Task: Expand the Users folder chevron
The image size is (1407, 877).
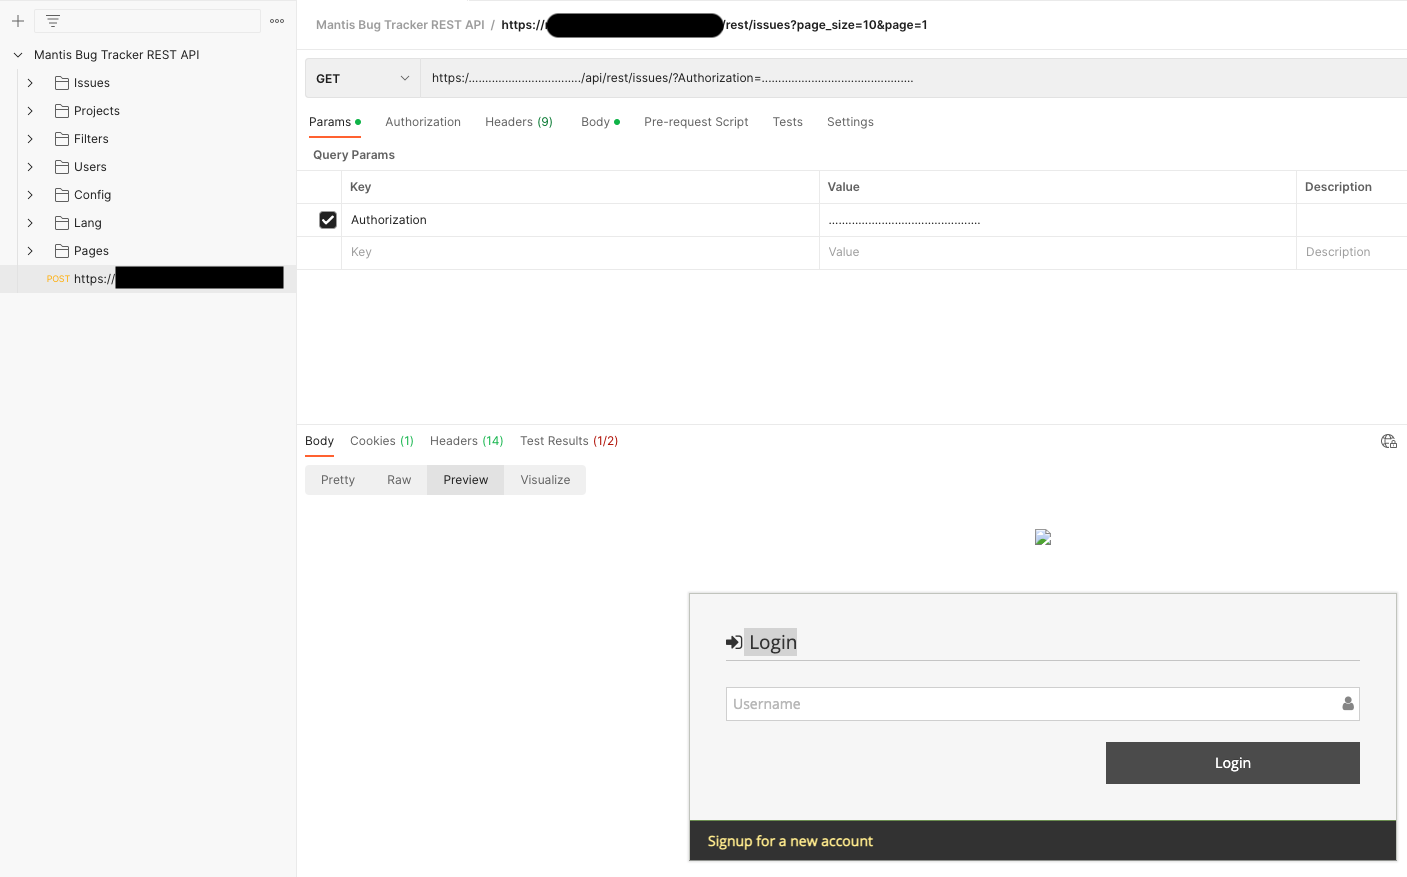Action: point(30,167)
